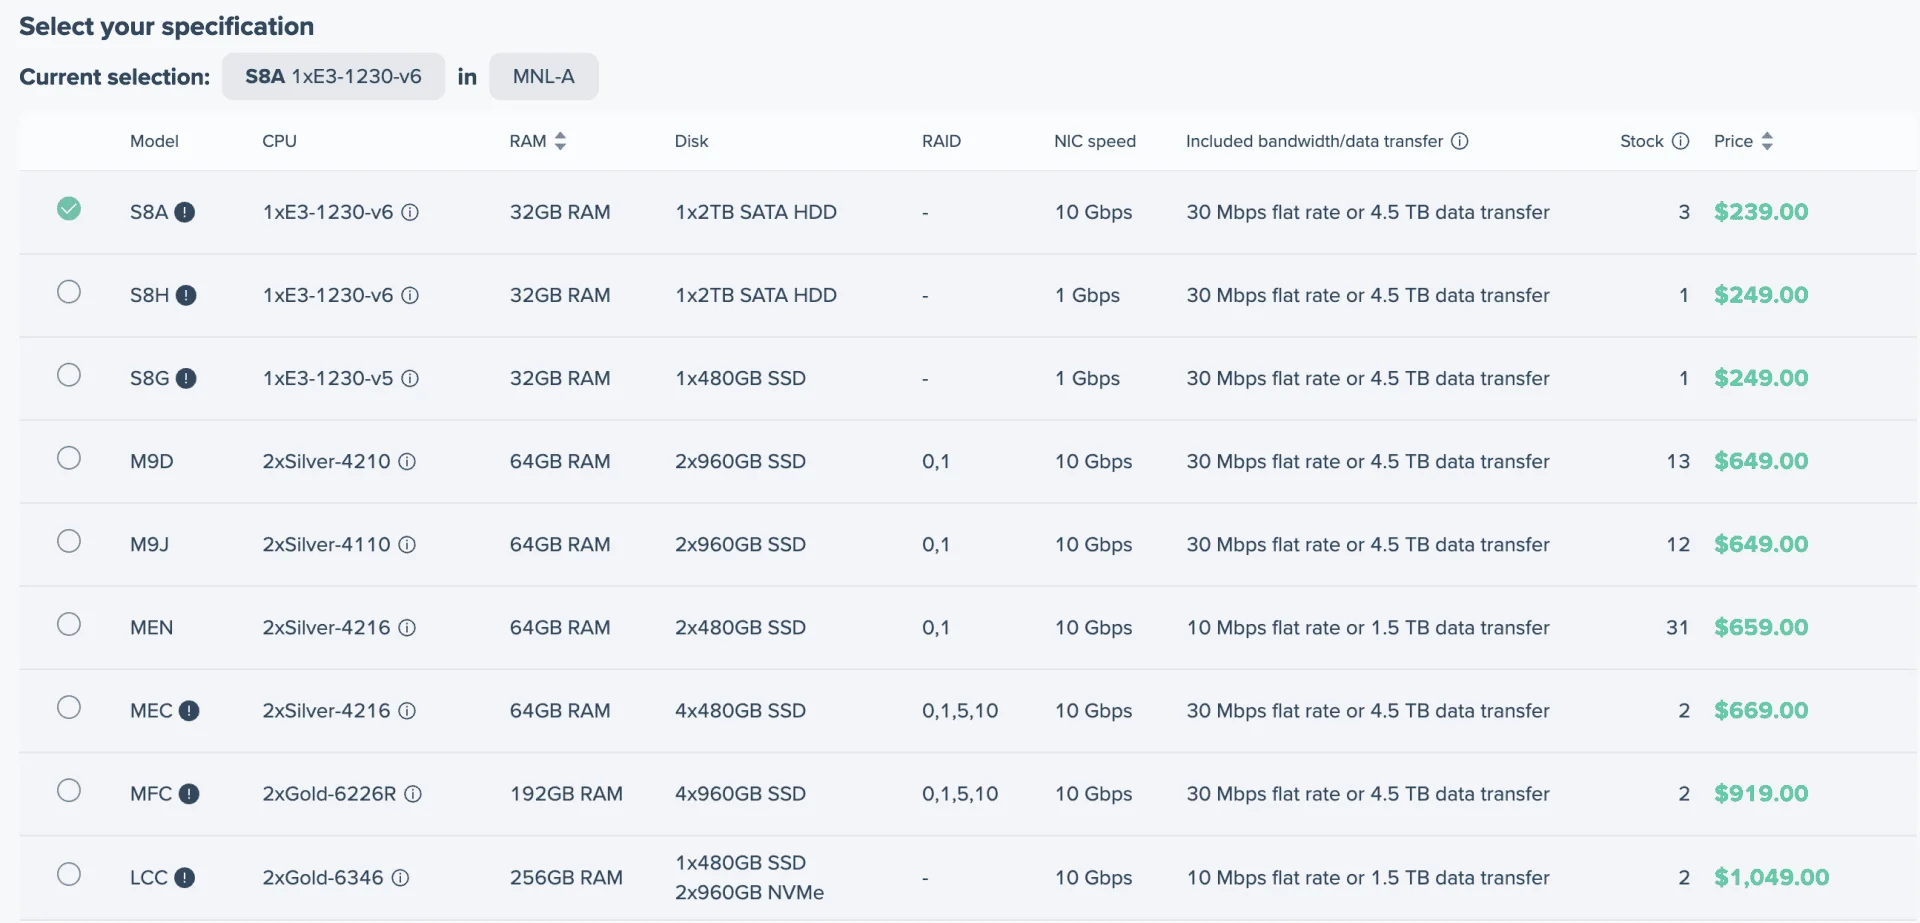This screenshot has height=923, width=1920.
Task: Click the alert icon next to MEC model
Action: 189,711
